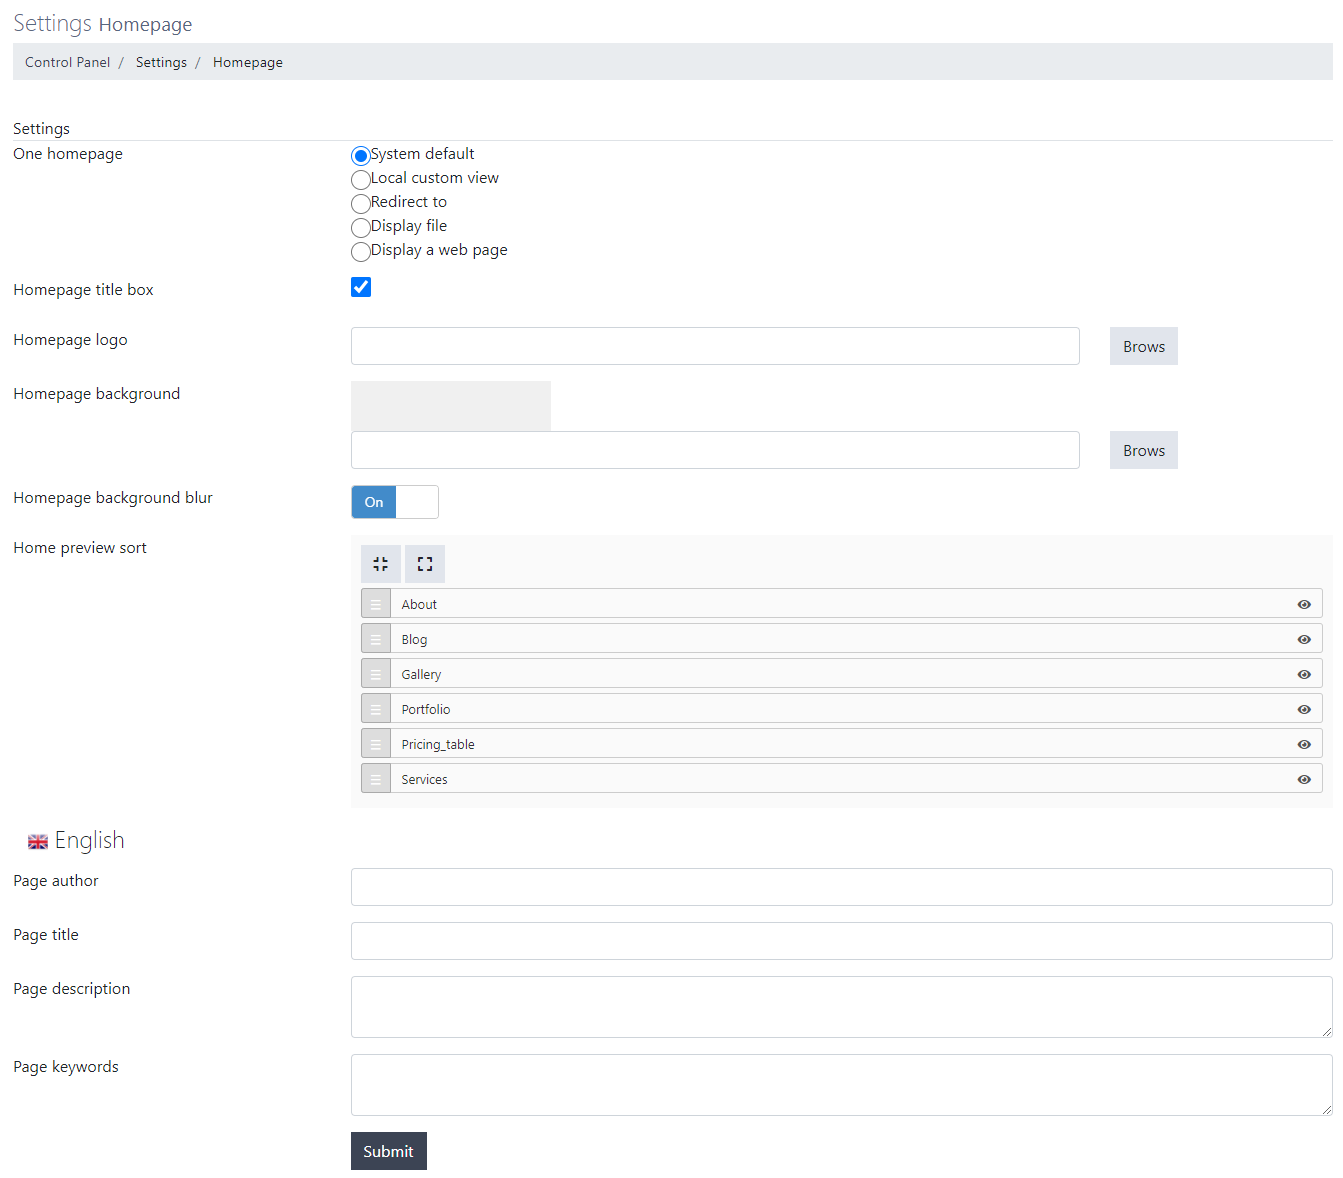Select Display a web page option

click(361, 252)
